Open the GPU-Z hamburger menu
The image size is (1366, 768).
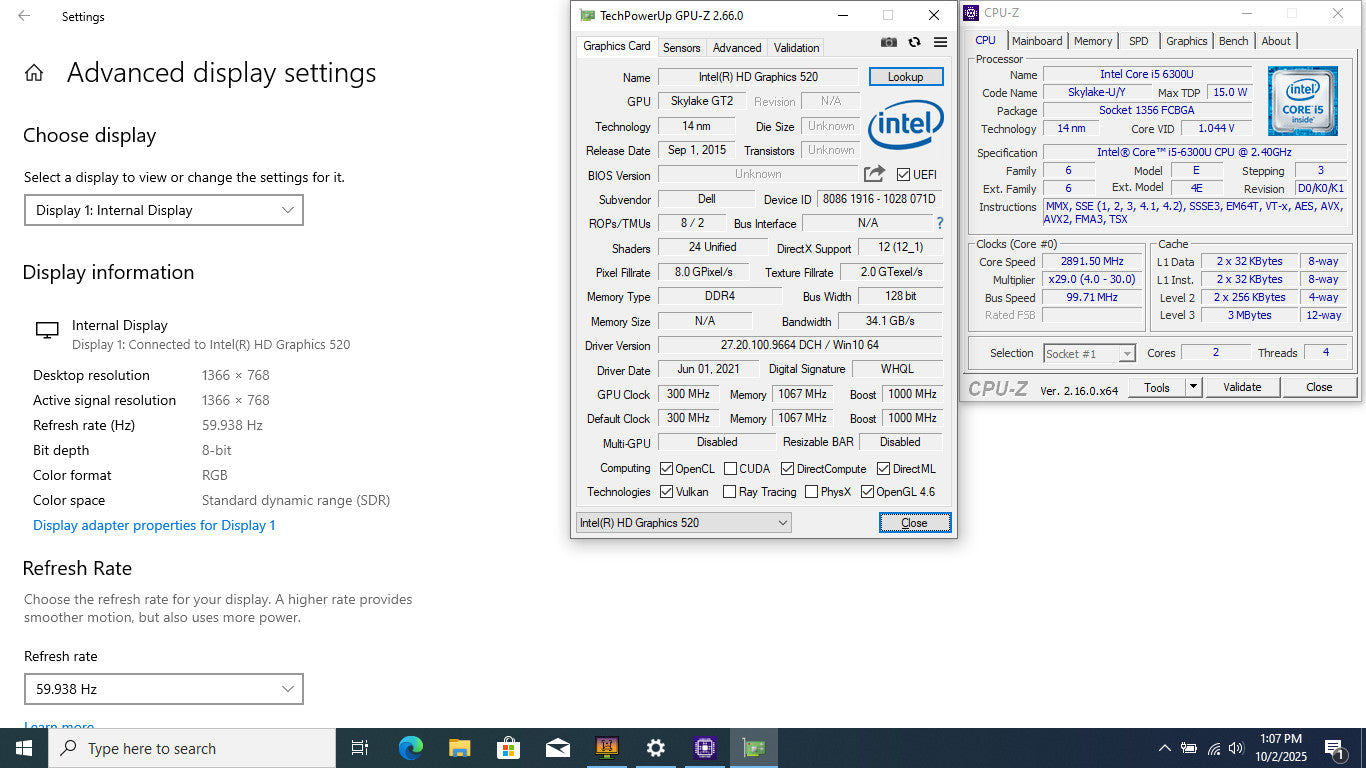(940, 42)
